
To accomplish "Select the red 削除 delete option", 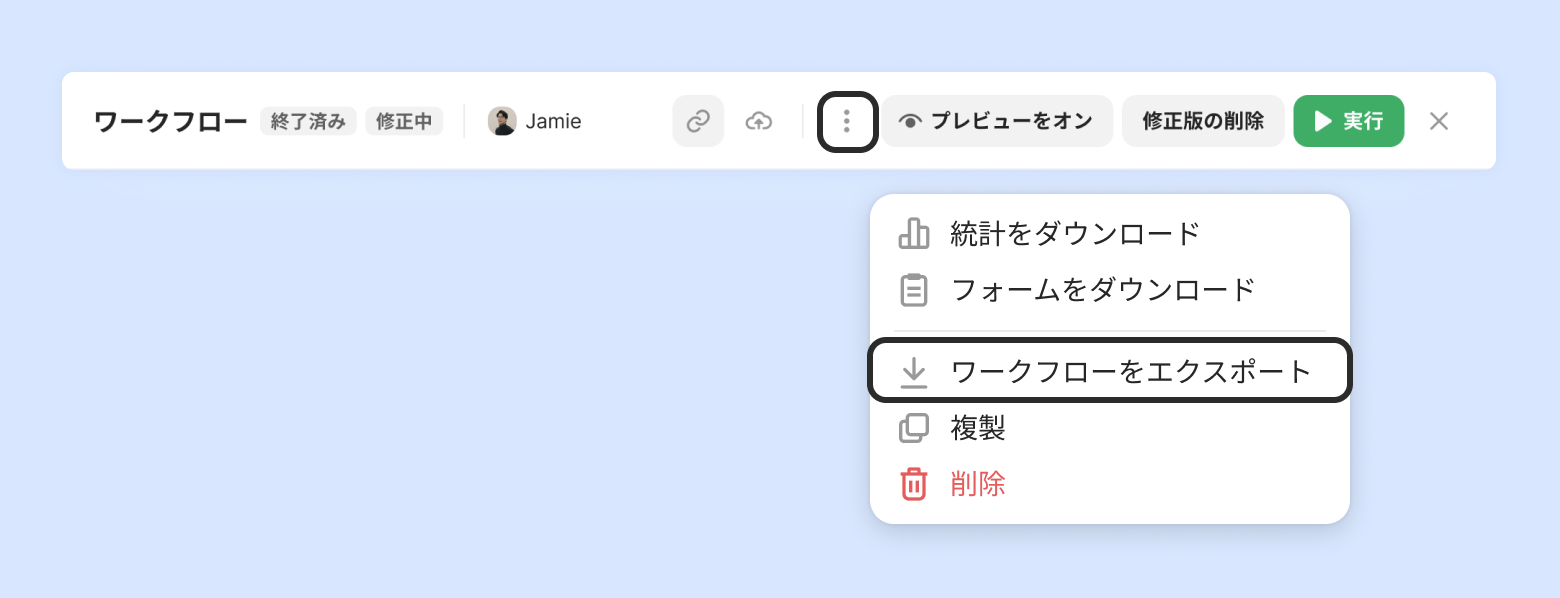I will tap(978, 484).
